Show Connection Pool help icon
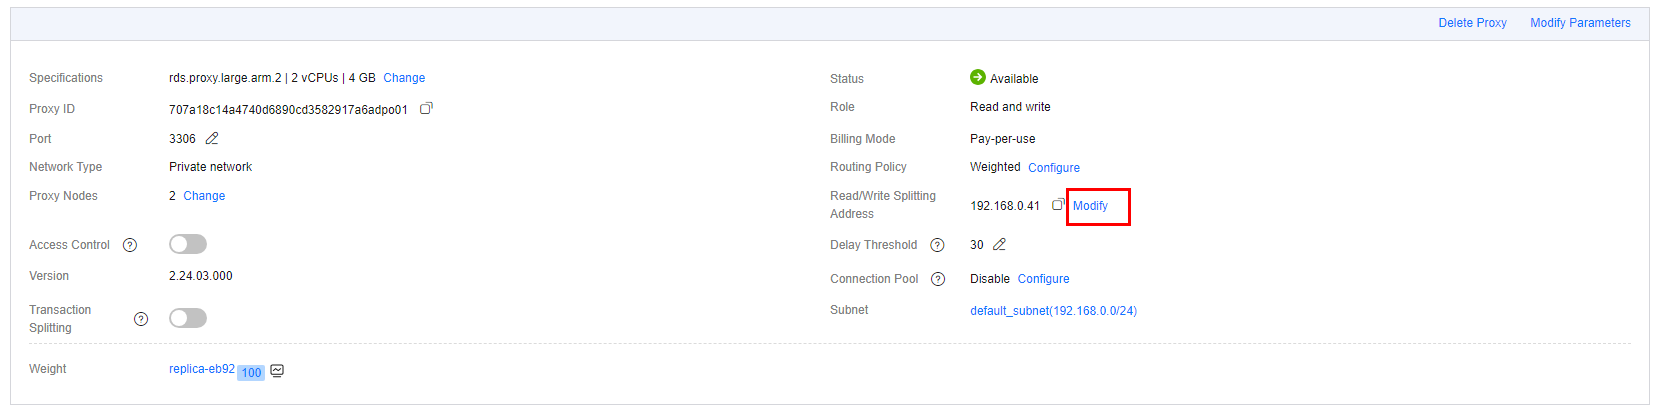 938,279
